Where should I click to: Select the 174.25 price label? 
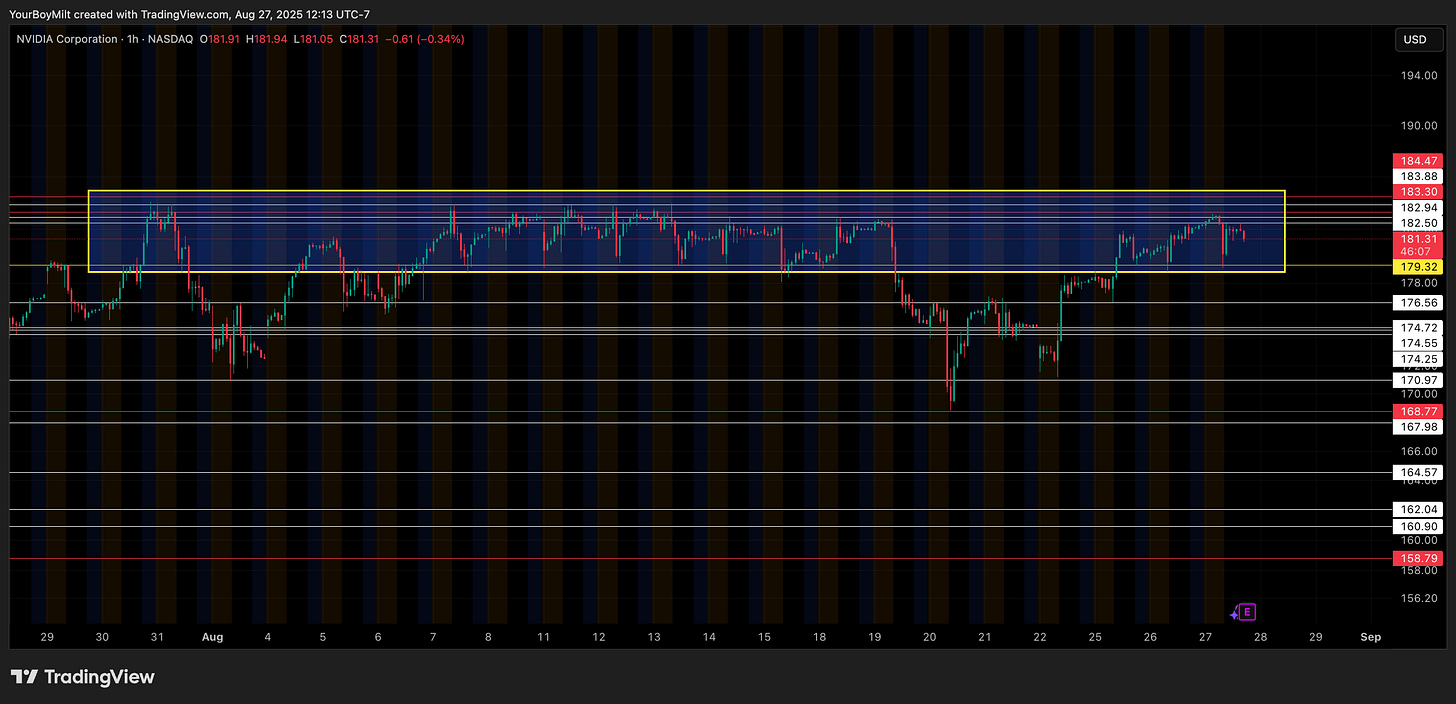(1418, 358)
